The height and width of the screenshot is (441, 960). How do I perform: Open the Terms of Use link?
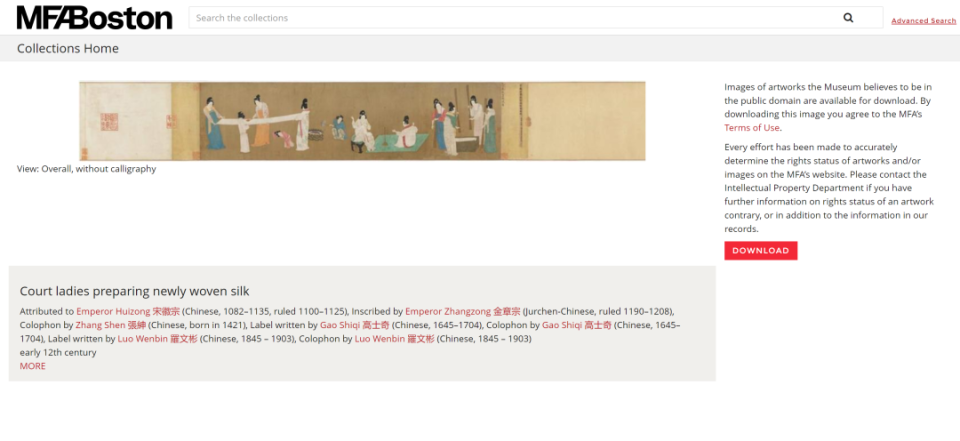[x=752, y=127]
